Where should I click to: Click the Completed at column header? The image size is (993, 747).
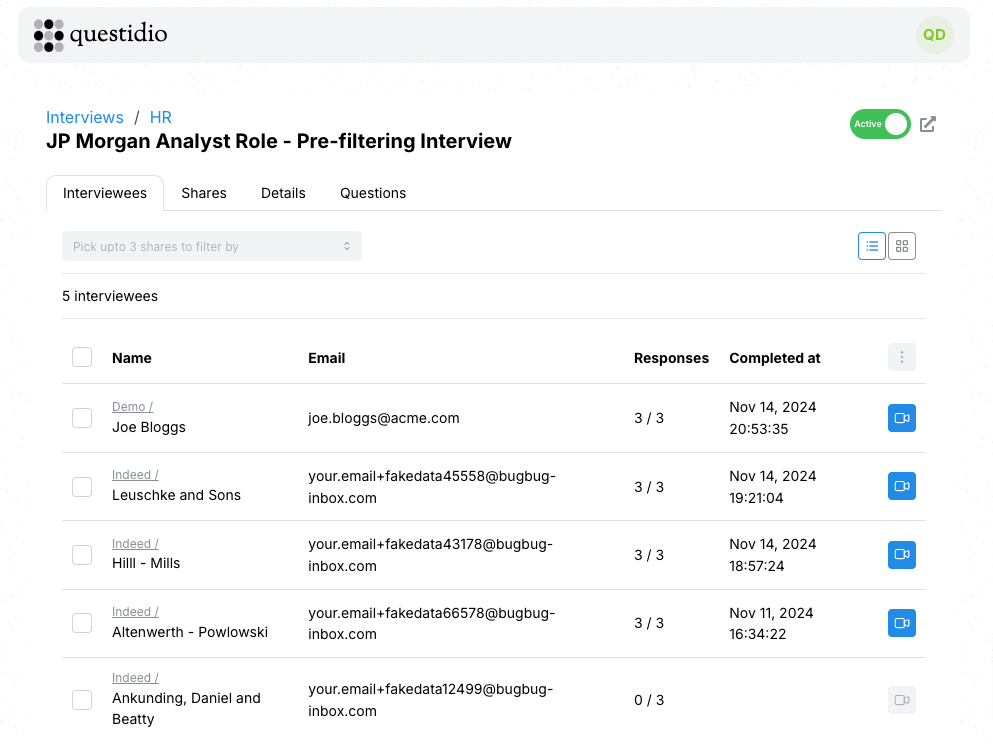click(775, 358)
